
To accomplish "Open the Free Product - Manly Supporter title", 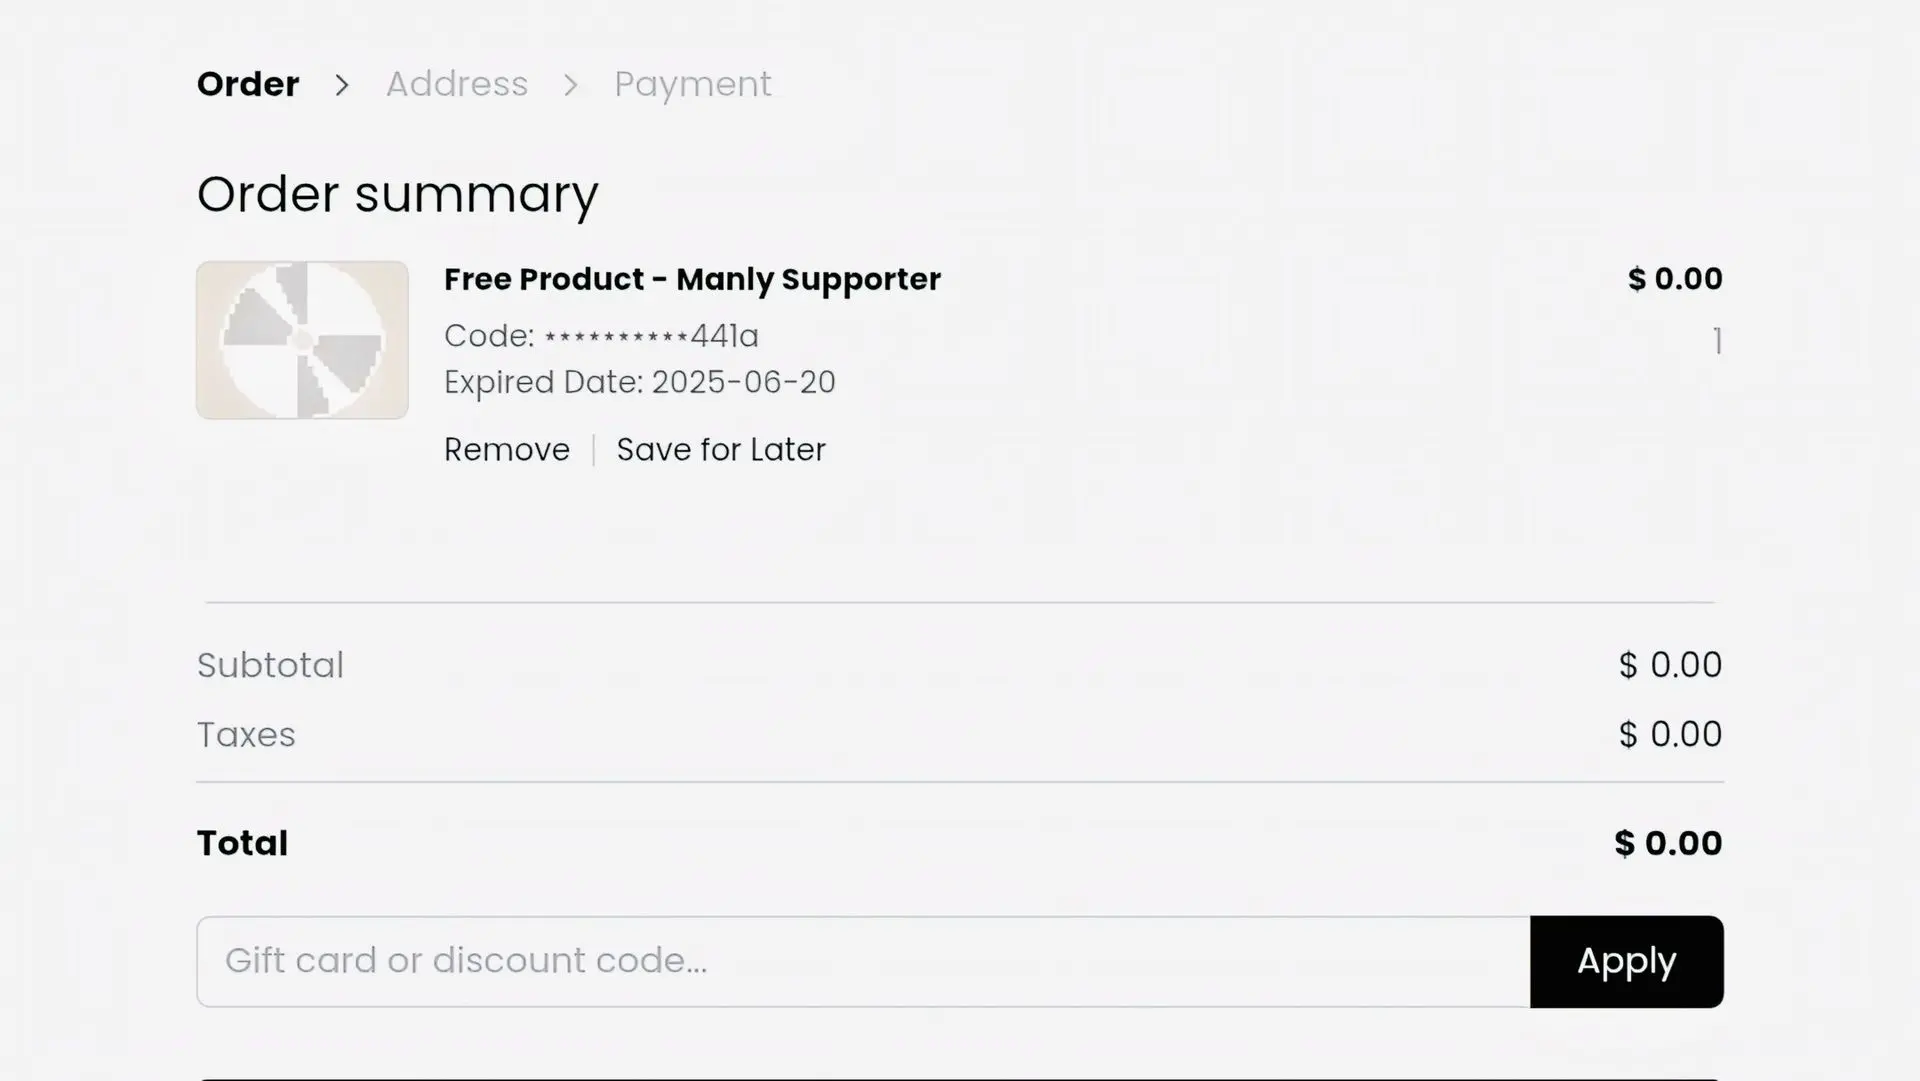I will [692, 279].
